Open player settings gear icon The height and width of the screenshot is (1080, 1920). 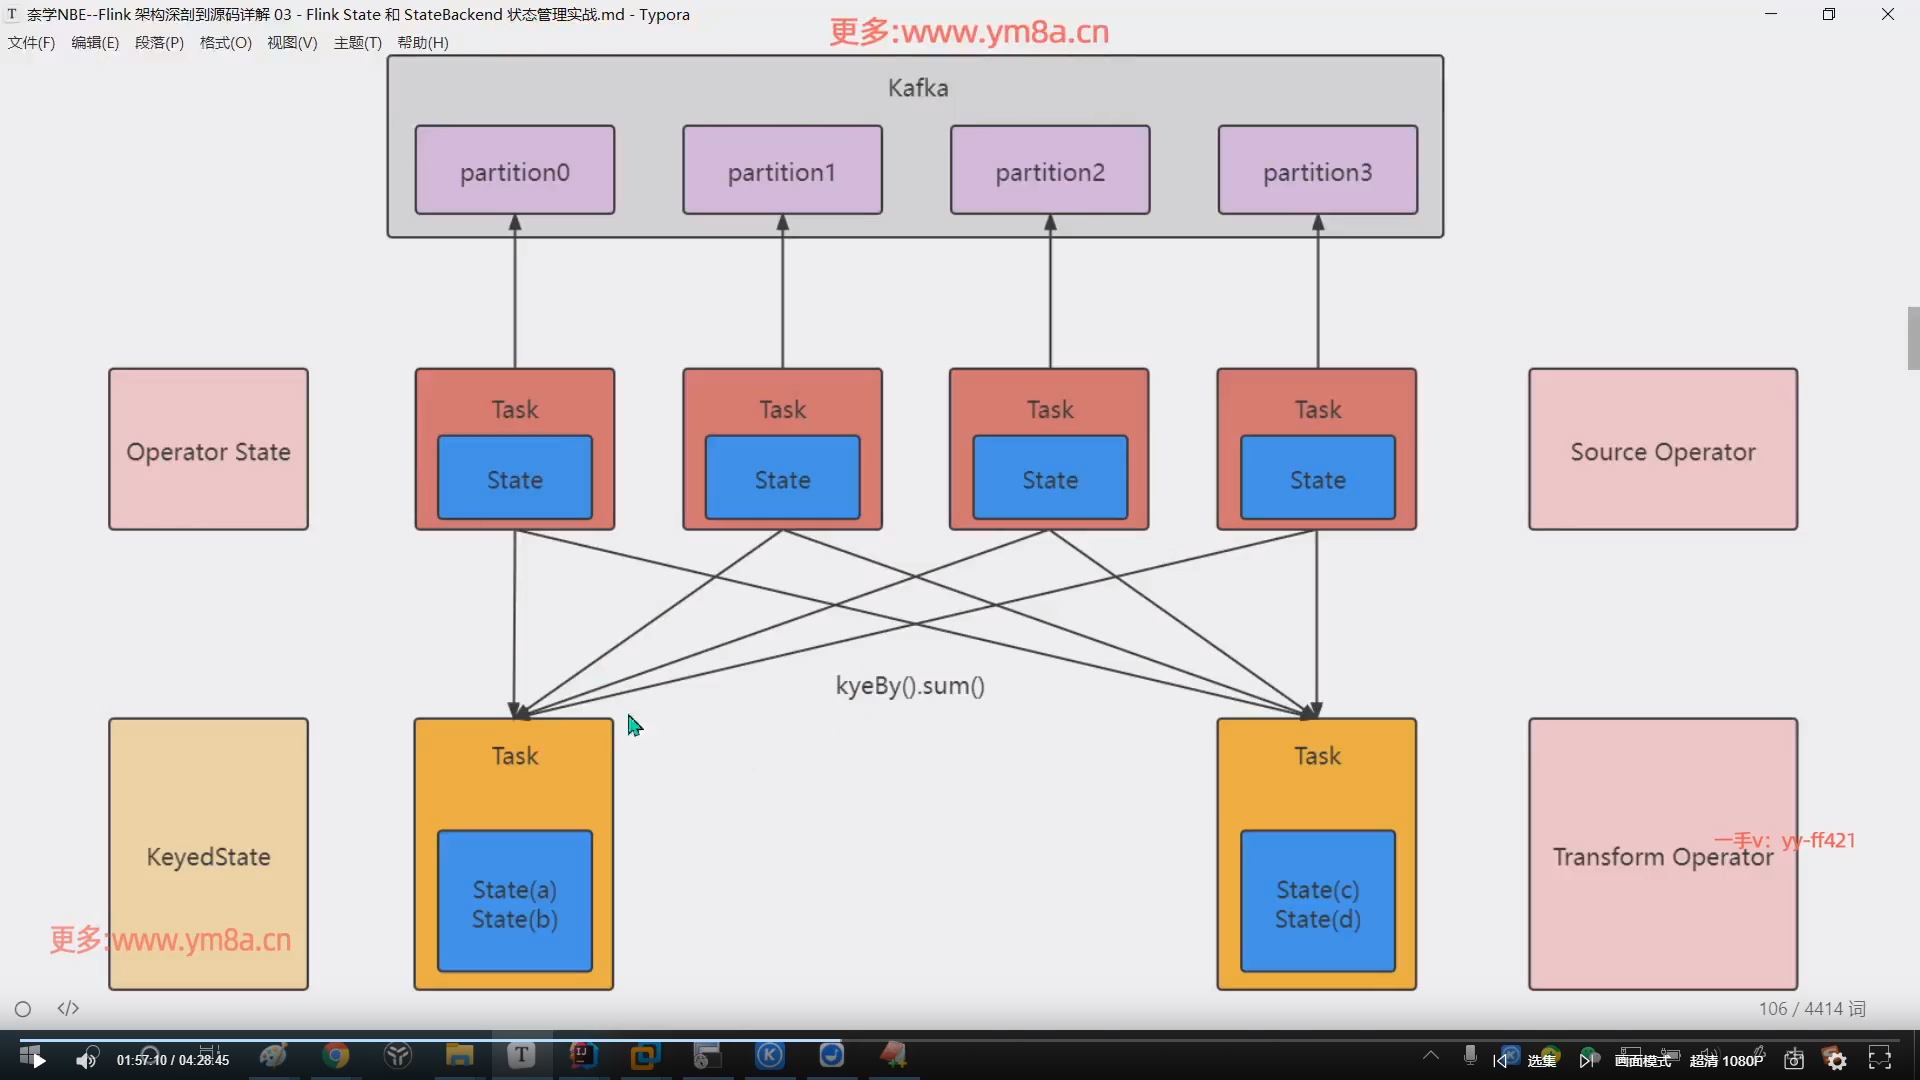(1836, 1060)
